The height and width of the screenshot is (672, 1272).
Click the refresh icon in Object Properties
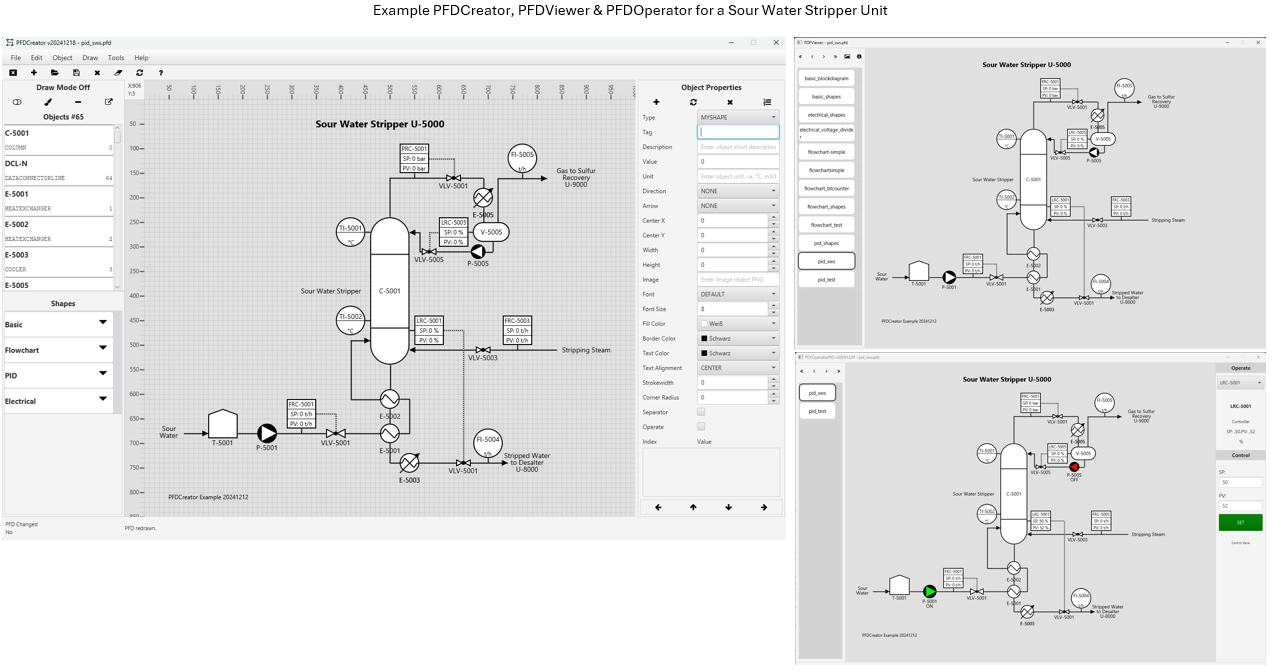point(693,102)
